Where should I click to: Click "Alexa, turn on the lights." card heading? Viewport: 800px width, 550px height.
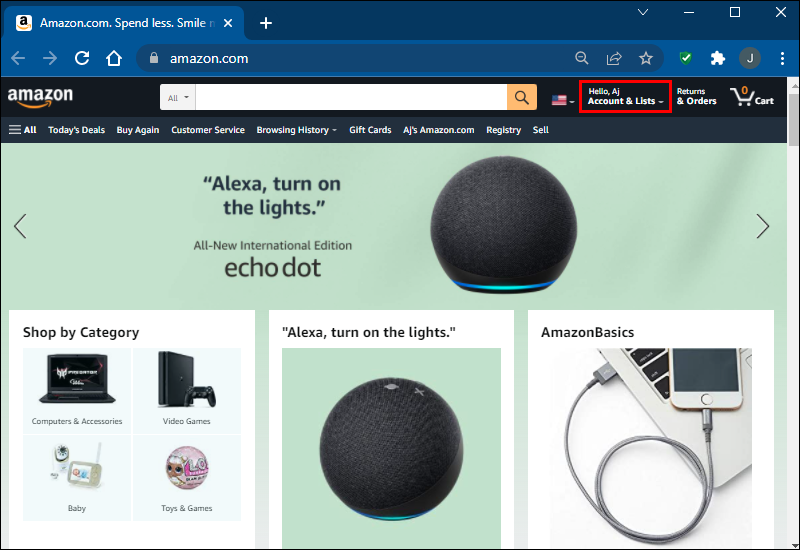coord(369,333)
